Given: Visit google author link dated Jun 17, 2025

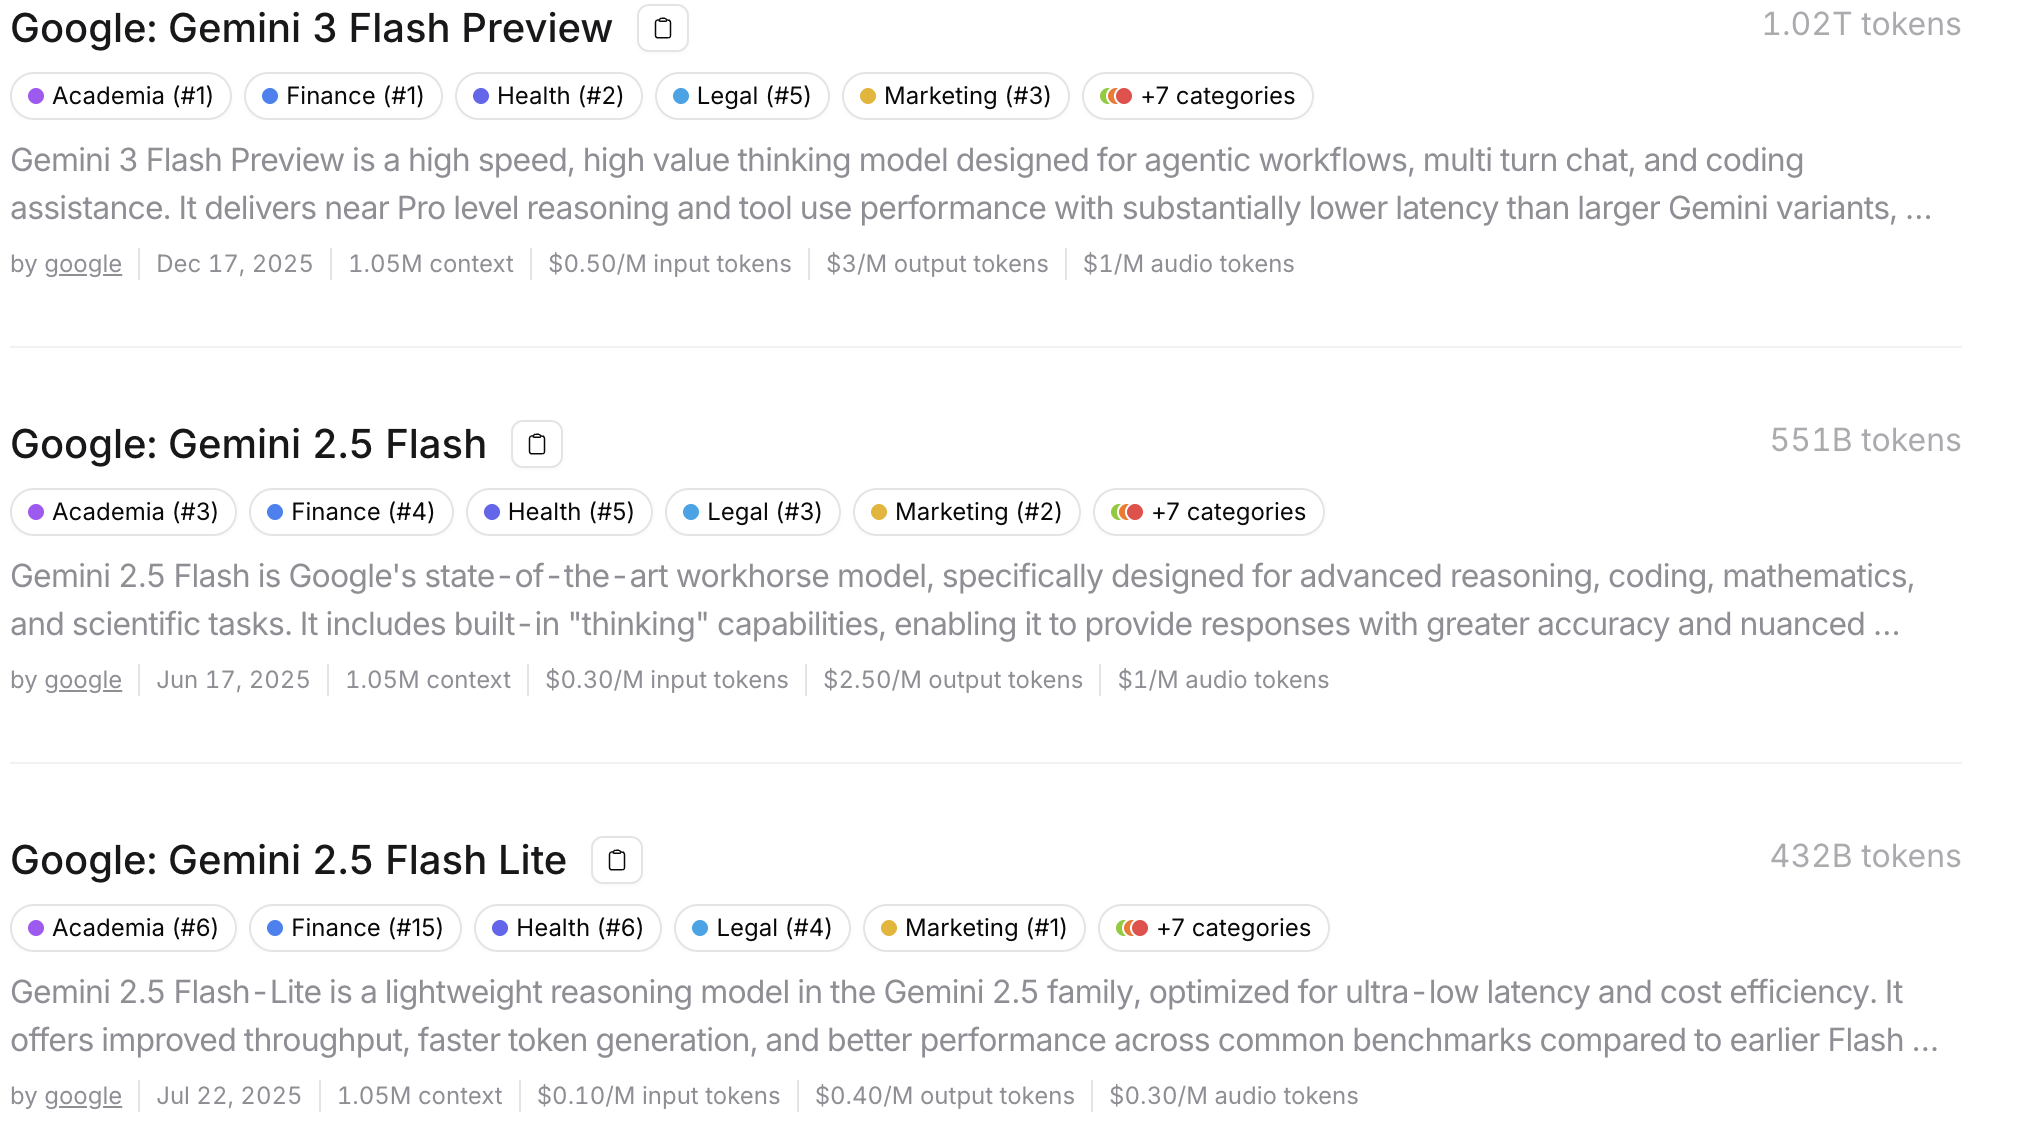Looking at the screenshot, I should [x=83, y=680].
